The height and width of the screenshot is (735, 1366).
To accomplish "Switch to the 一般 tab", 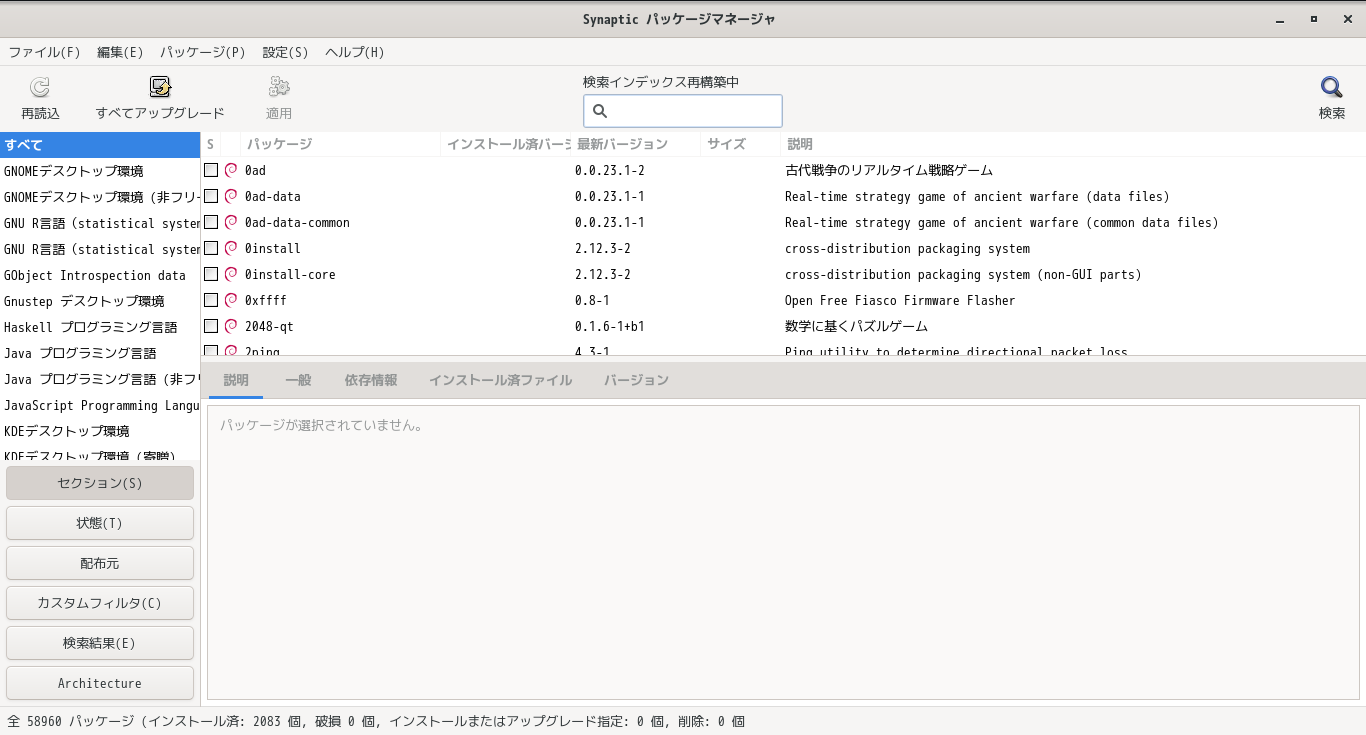I will tap(298, 380).
